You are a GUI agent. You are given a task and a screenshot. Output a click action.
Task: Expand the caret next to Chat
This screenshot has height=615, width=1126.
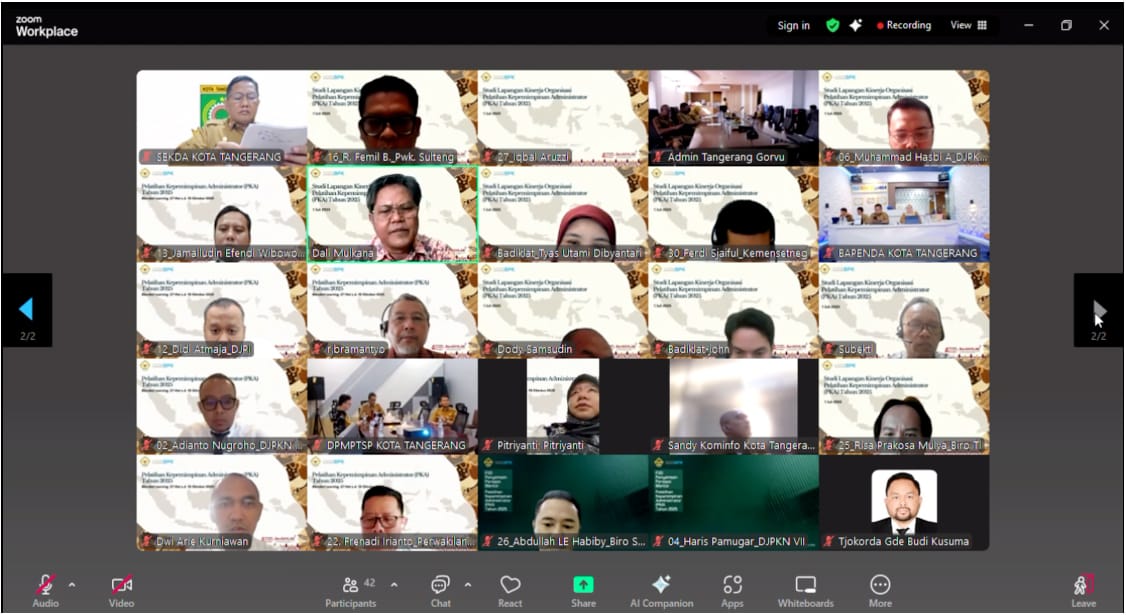(468, 584)
